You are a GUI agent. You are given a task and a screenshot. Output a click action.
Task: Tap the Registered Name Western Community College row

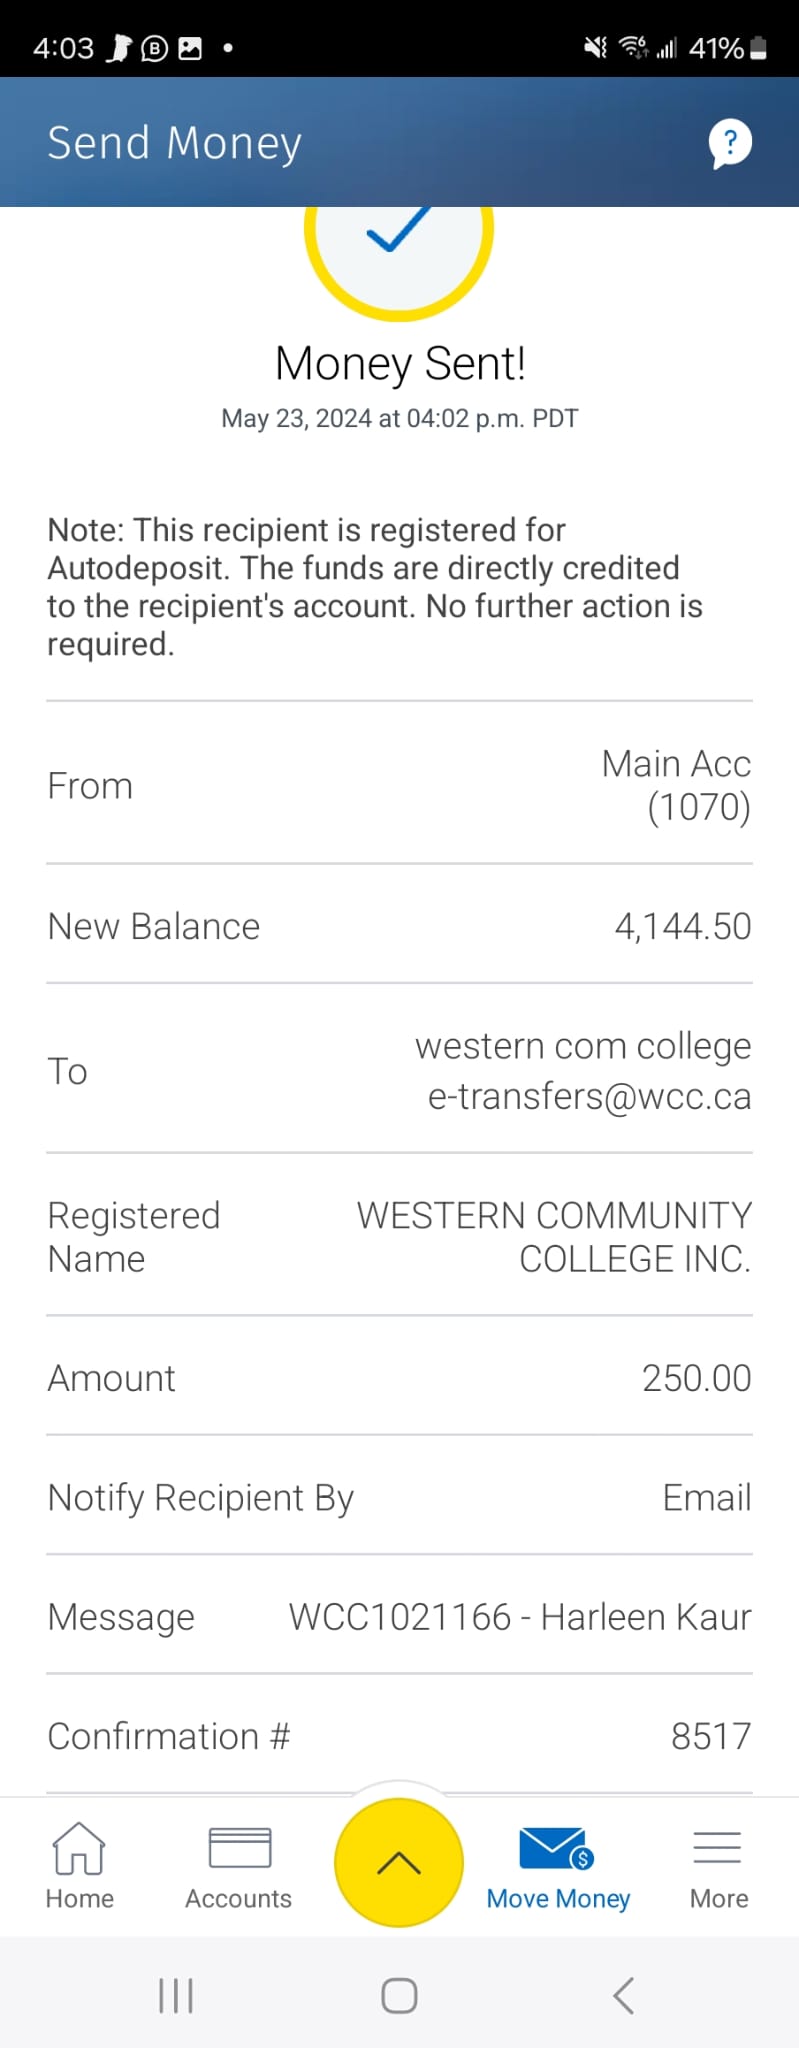(x=399, y=1237)
